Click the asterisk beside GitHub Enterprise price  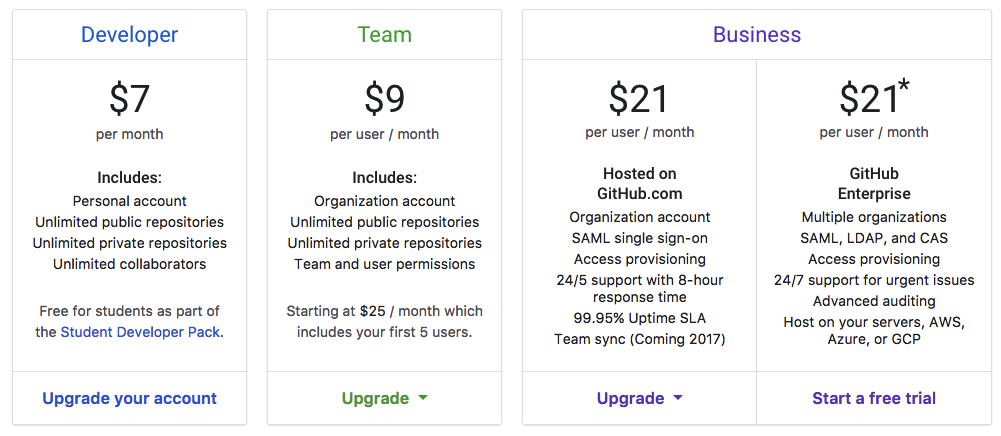point(904,86)
